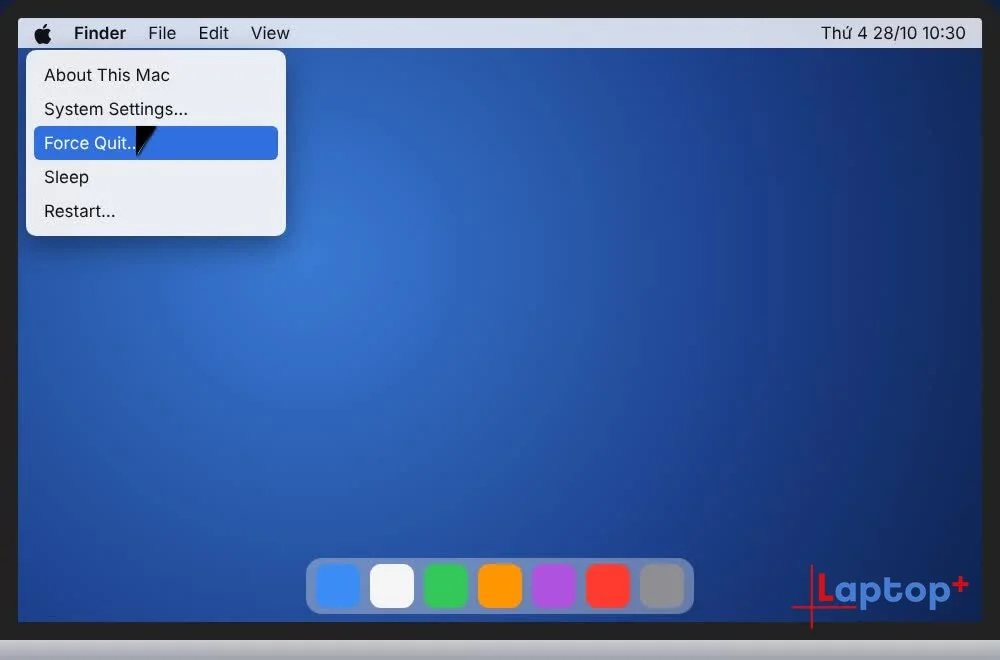
Task: Open the View menu
Action: (x=270, y=33)
